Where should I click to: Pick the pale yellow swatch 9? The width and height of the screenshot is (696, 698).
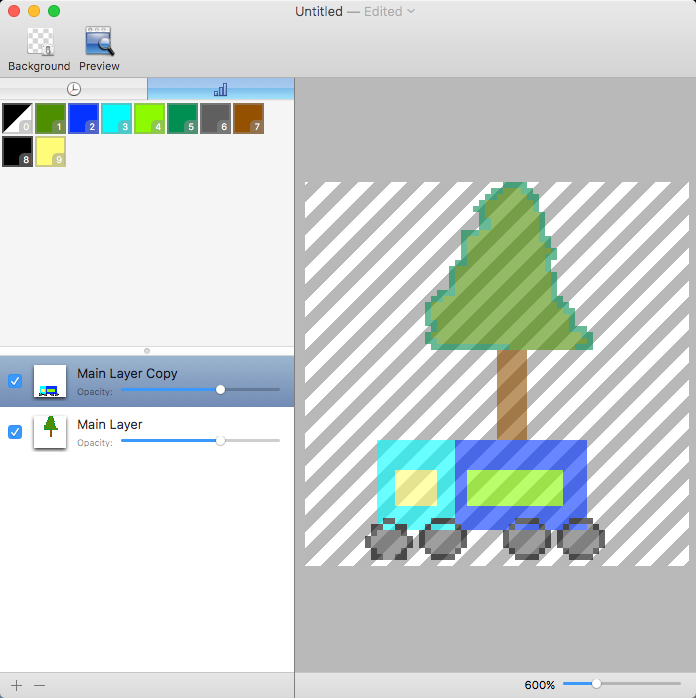tap(51, 152)
